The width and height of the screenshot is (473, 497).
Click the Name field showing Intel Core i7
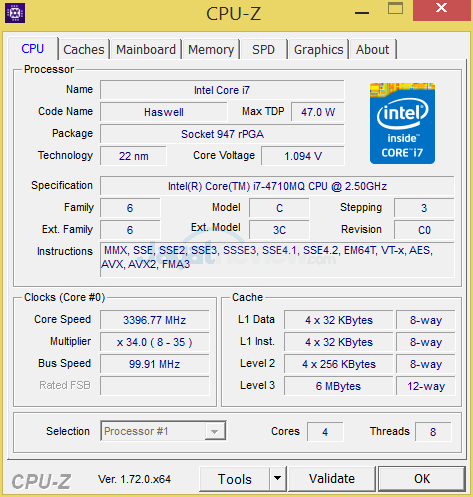coord(222,90)
